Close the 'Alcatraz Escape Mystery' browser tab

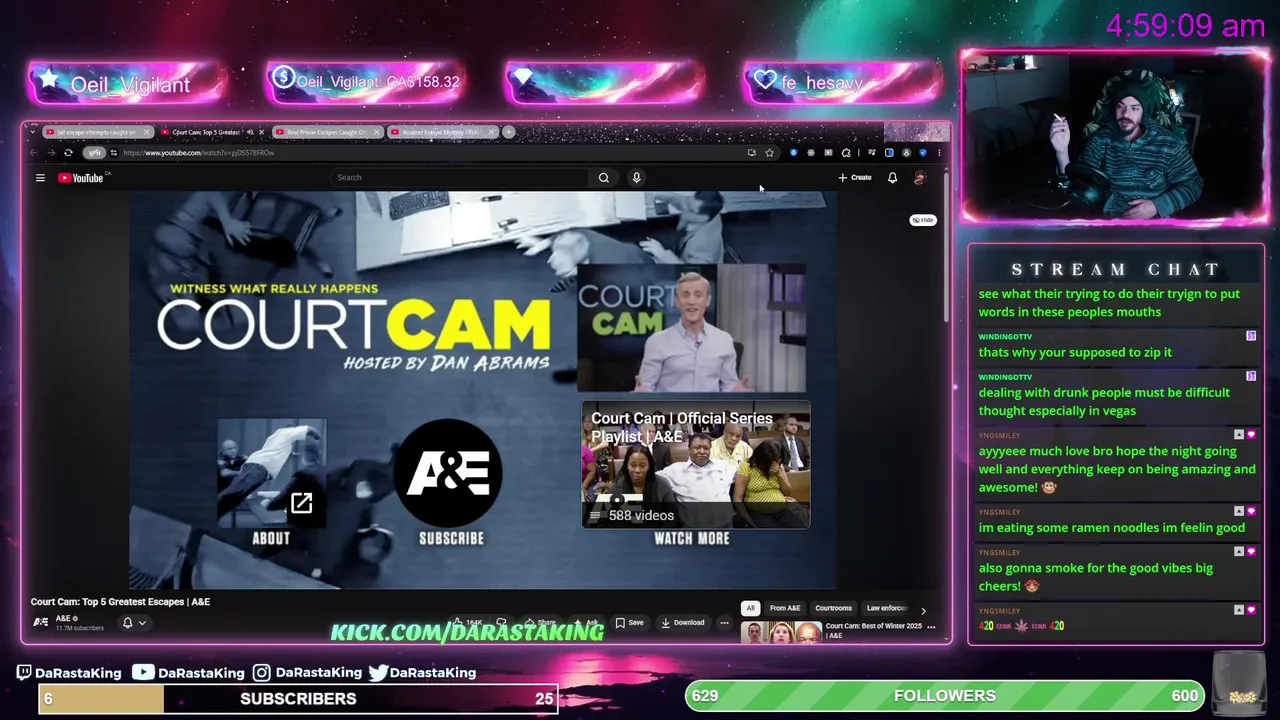pos(492,132)
